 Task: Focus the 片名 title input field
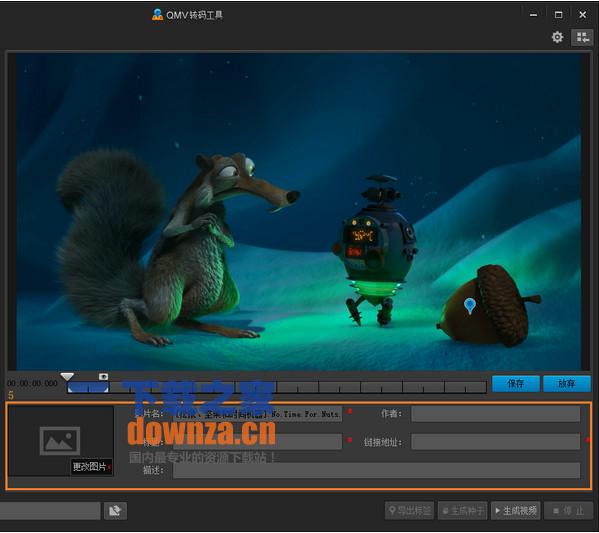258,414
